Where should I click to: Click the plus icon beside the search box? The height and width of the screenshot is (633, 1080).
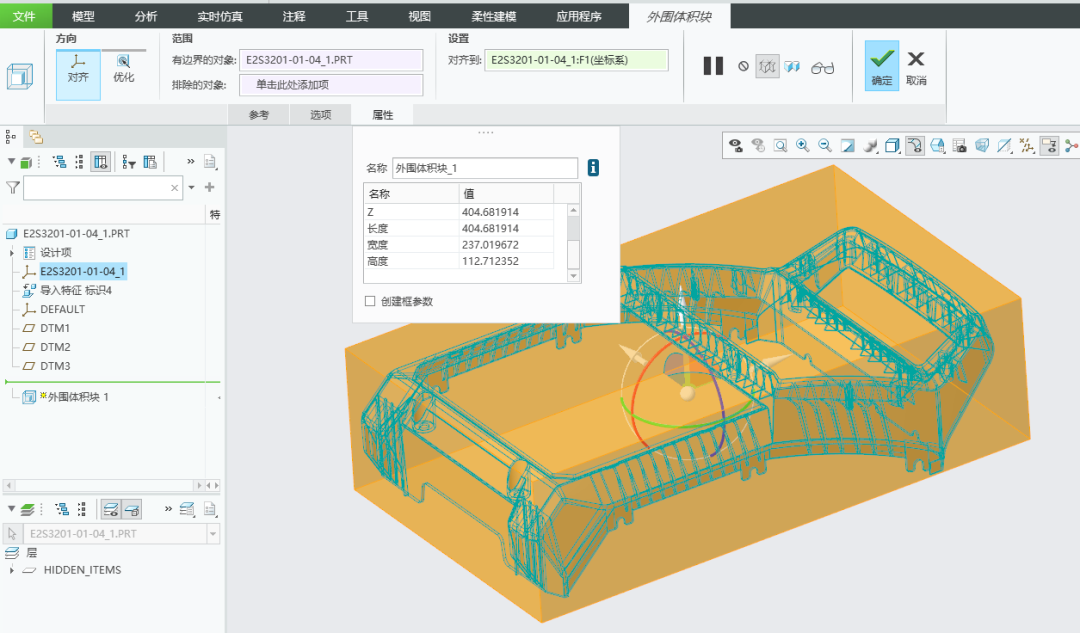[209, 187]
